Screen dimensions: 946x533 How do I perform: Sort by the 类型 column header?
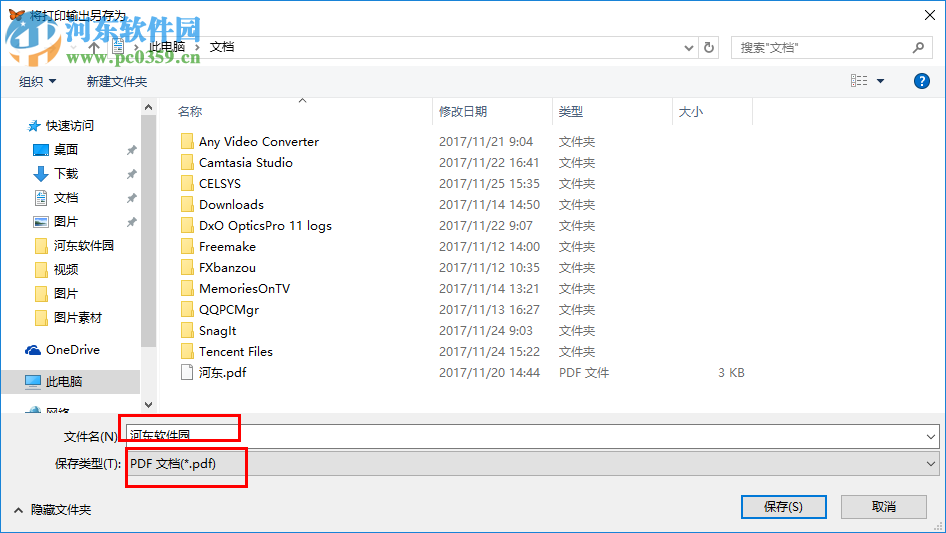tap(570, 111)
